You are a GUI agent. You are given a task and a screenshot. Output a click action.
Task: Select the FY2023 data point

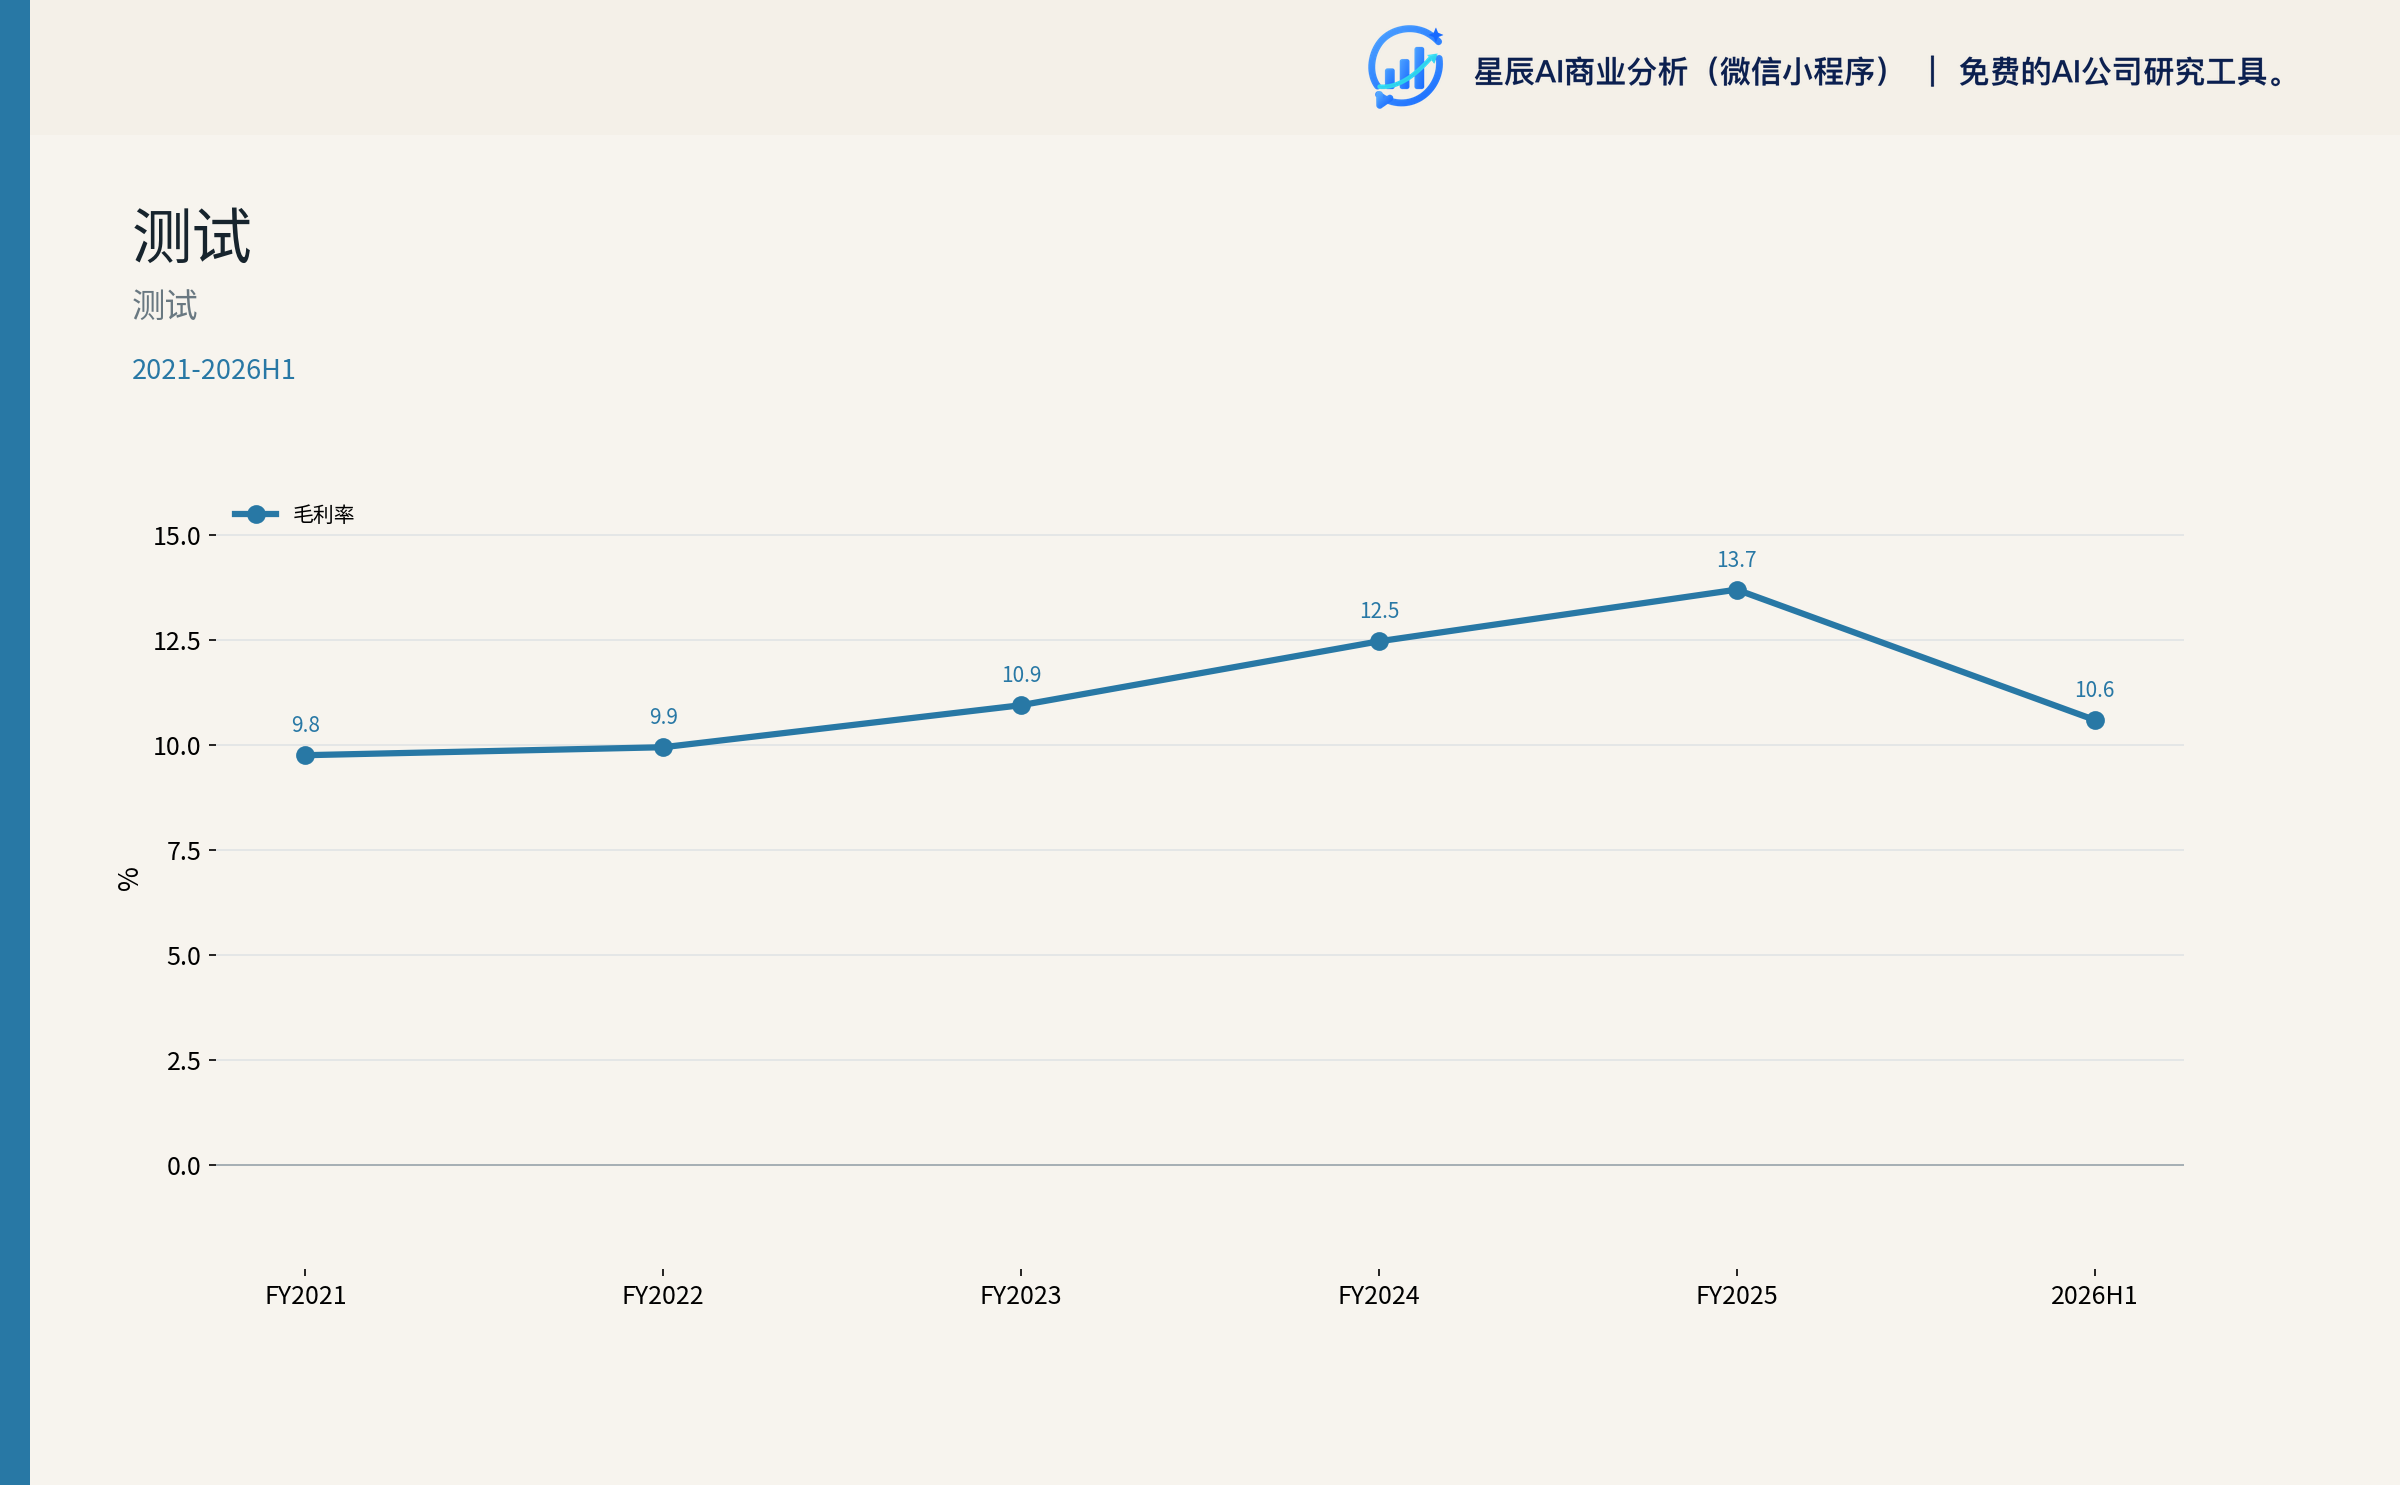pos(1021,705)
